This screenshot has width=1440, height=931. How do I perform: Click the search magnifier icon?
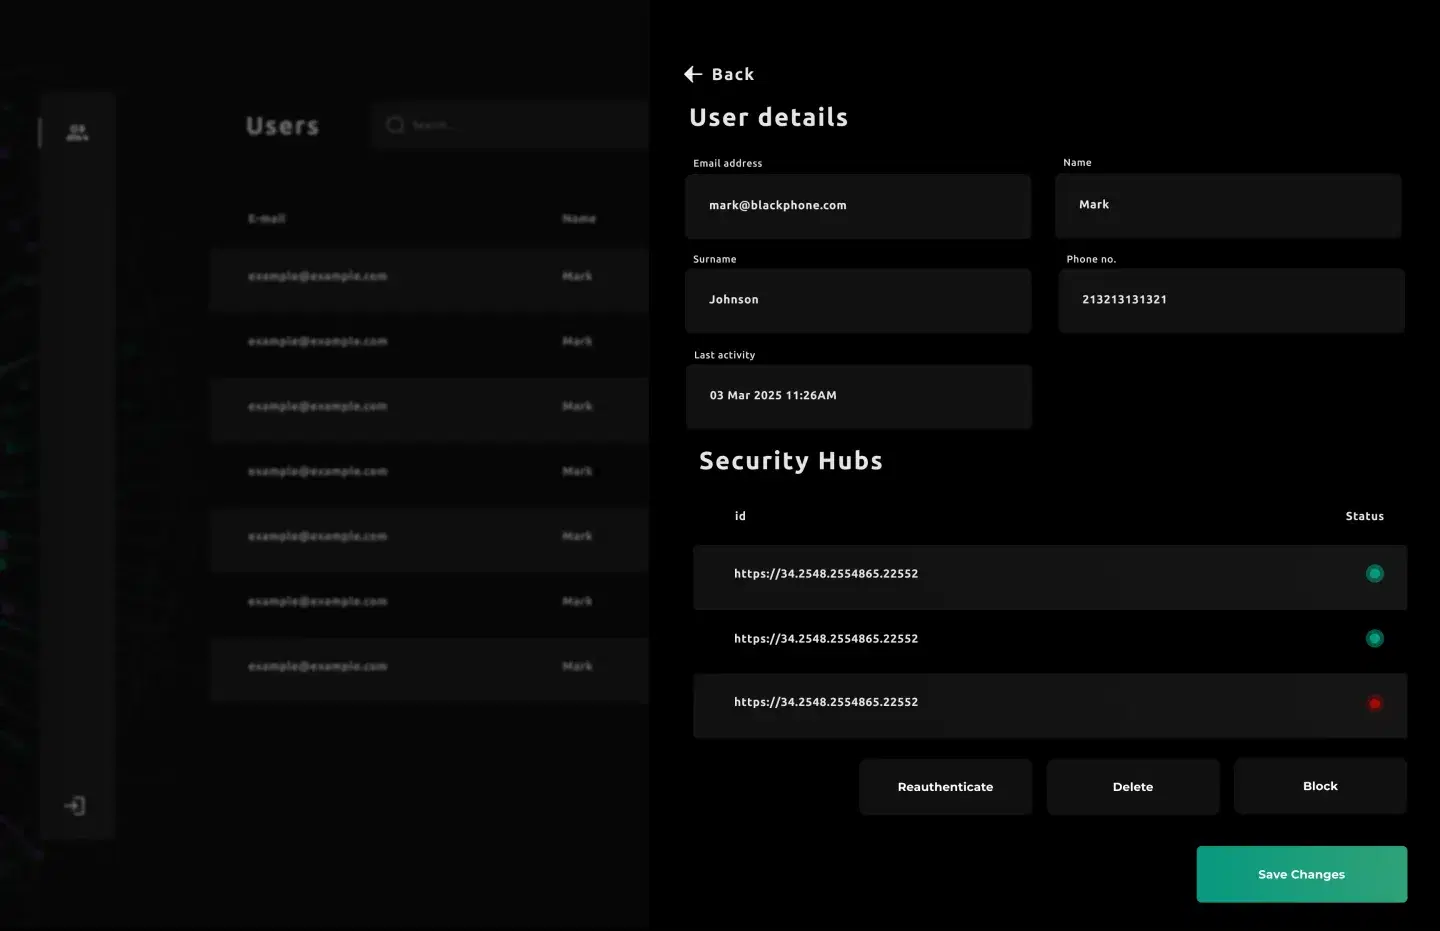[395, 124]
